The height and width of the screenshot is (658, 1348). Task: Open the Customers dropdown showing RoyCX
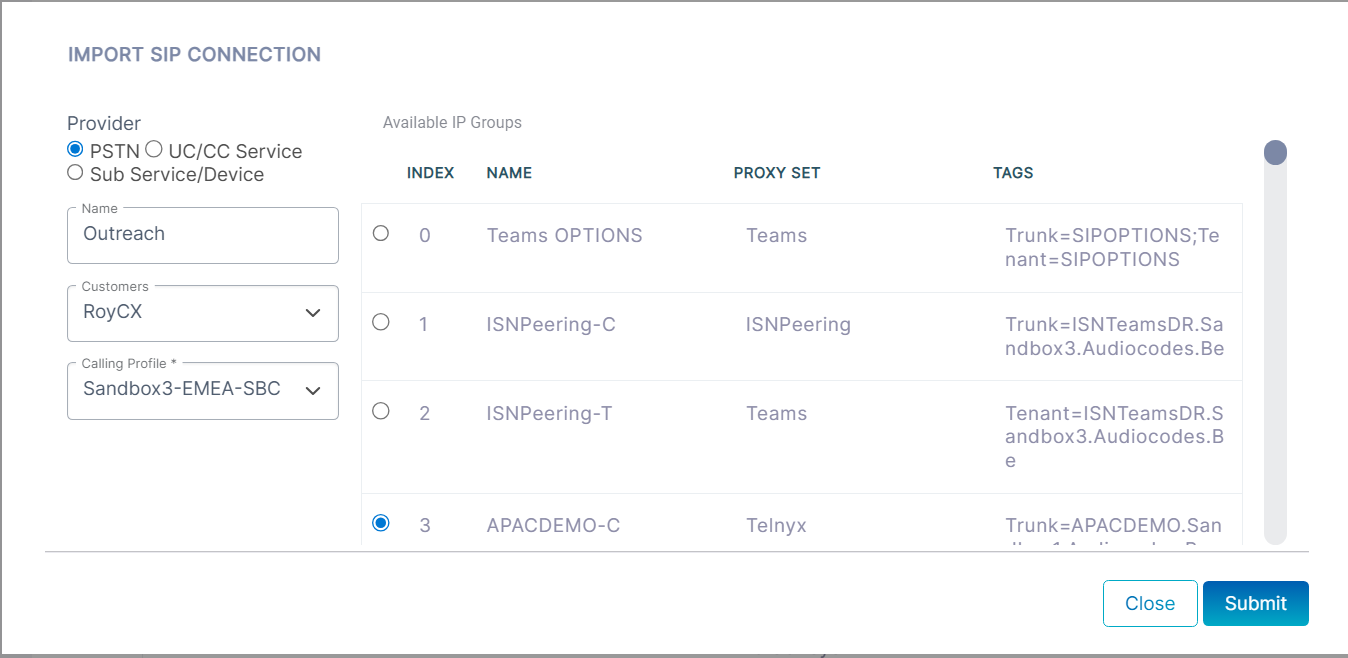pyautogui.click(x=190, y=312)
